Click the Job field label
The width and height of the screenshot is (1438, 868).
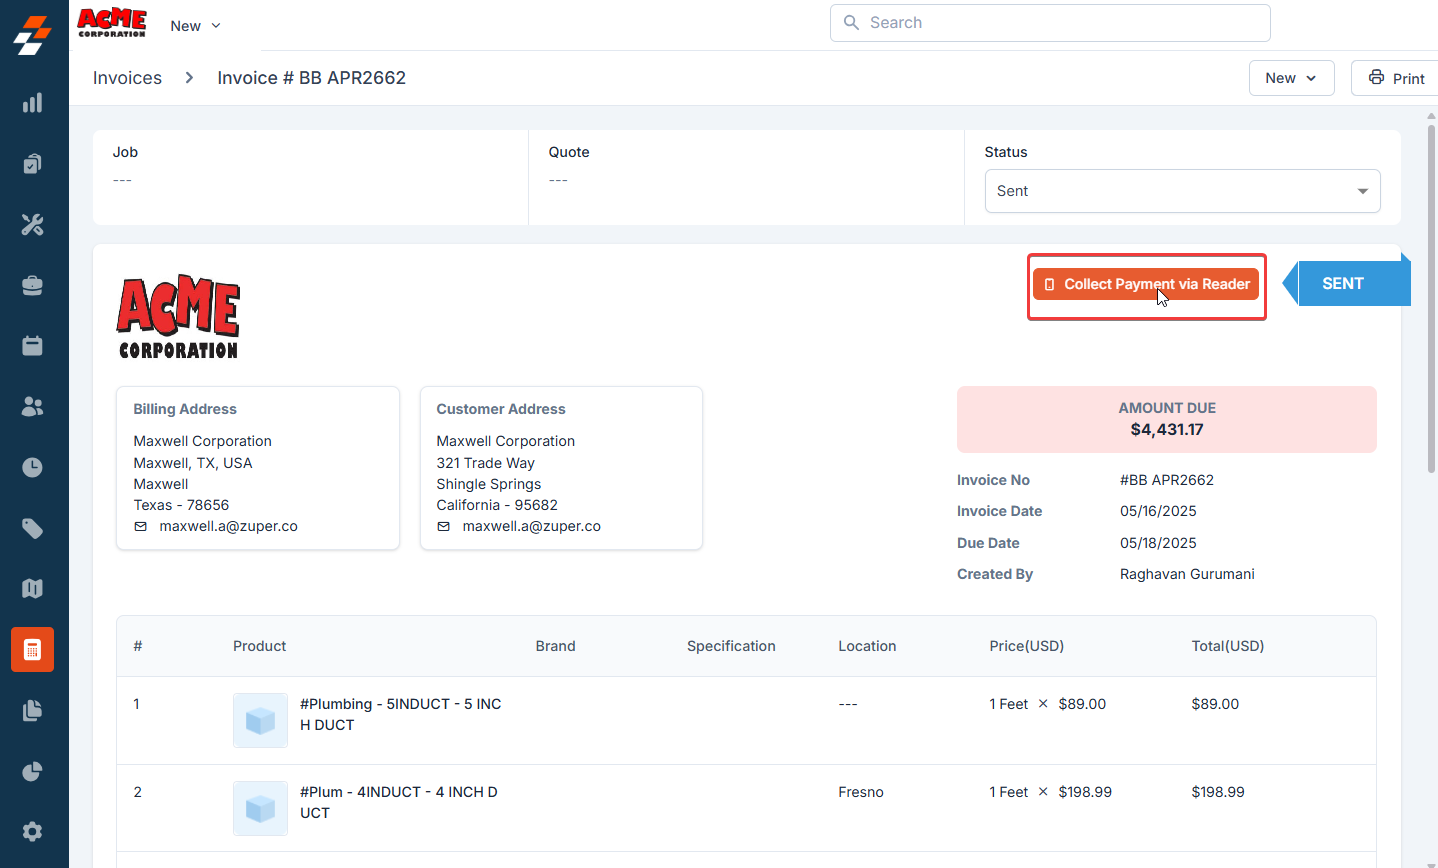coord(125,152)
